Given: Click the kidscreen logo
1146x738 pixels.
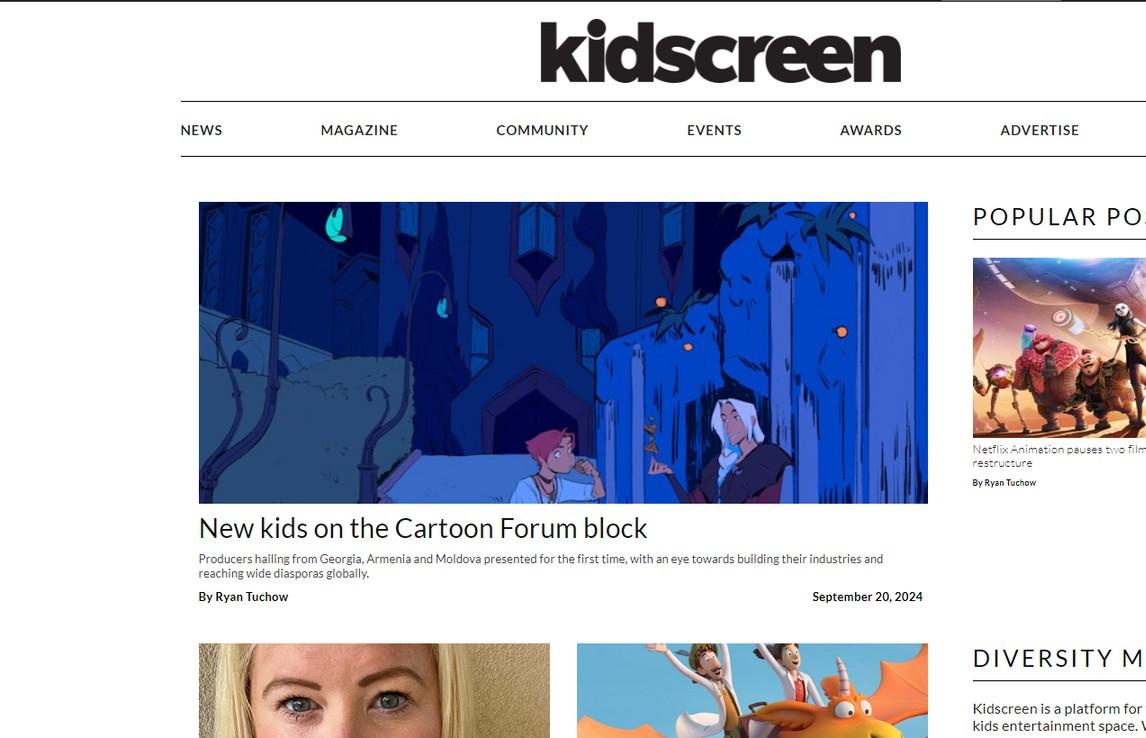Looking at the screenshot, I should pos(720,51).
